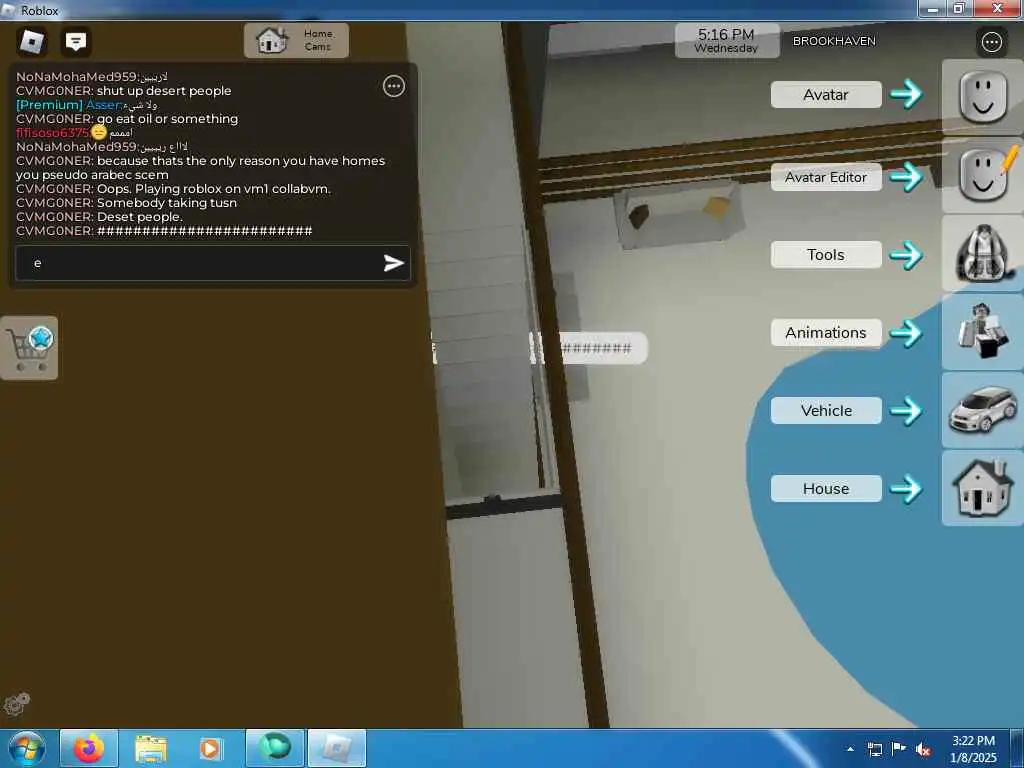This screenshot has height=768, width=1024.
Task: Open File Explorer from taskbar
Action: tap(151, 748)
